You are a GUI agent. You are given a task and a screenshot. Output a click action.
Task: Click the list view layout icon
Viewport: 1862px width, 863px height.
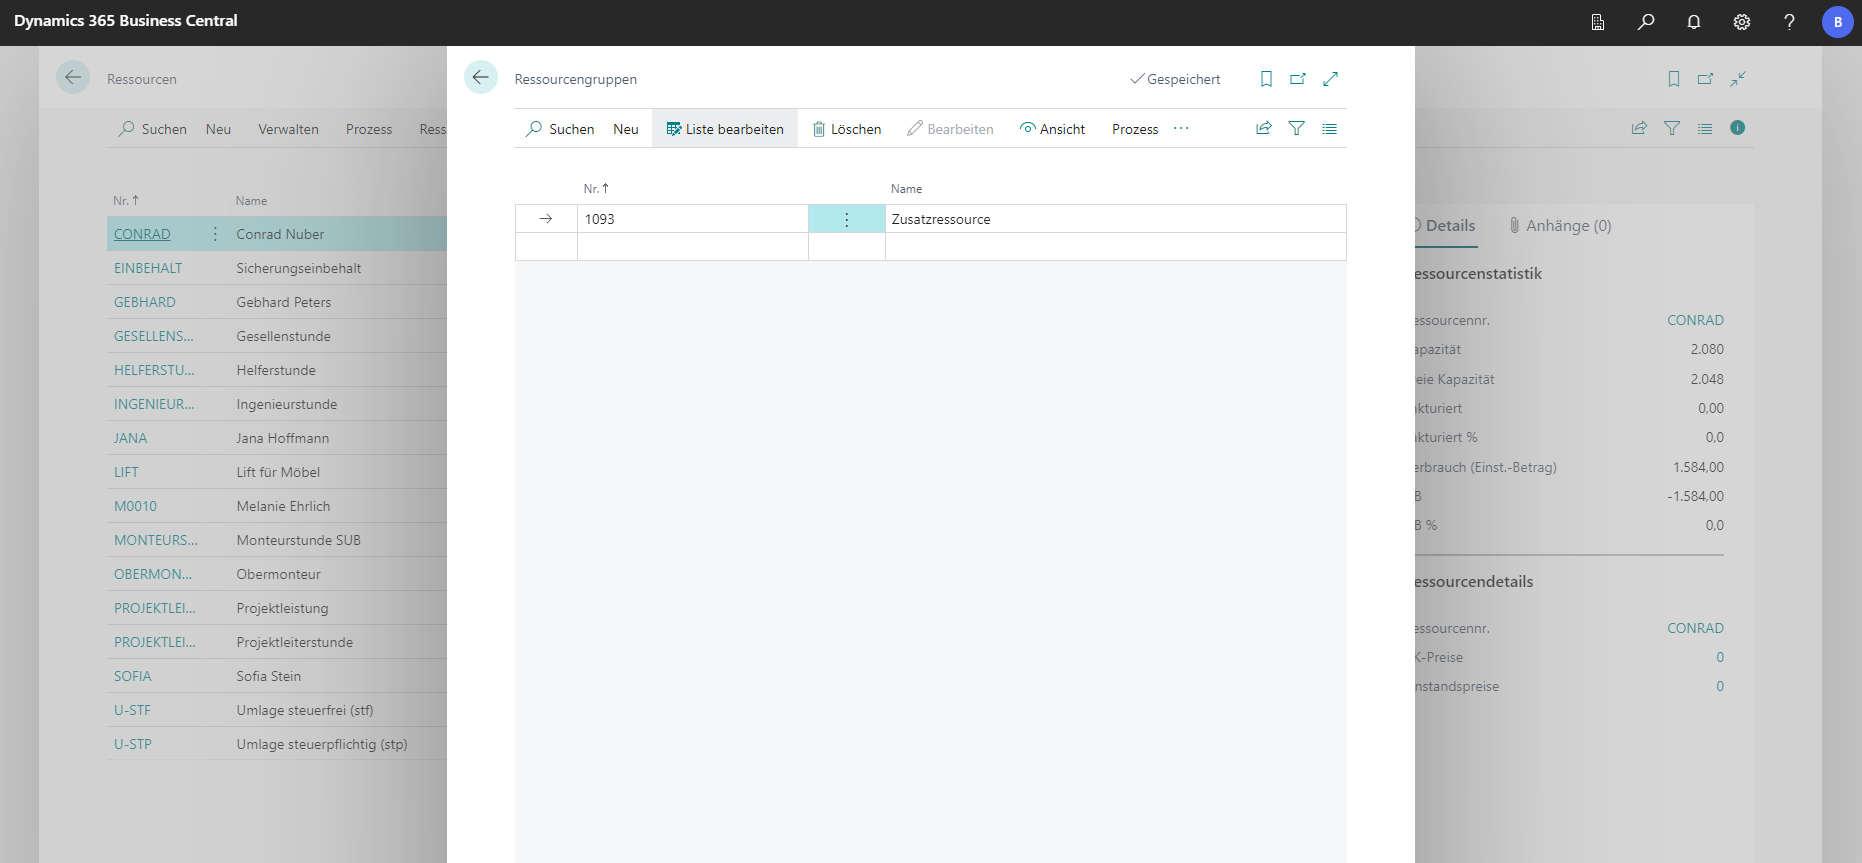pos(1329,128)
